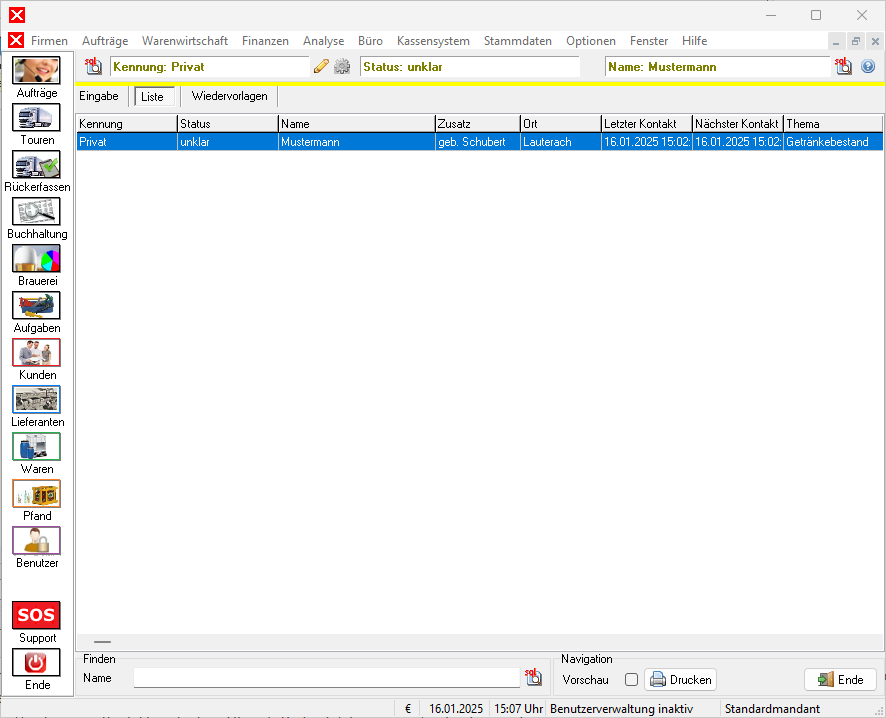Open the Aufträge sidebar icon
Viewport: 886px width, 718px height.
36,71
